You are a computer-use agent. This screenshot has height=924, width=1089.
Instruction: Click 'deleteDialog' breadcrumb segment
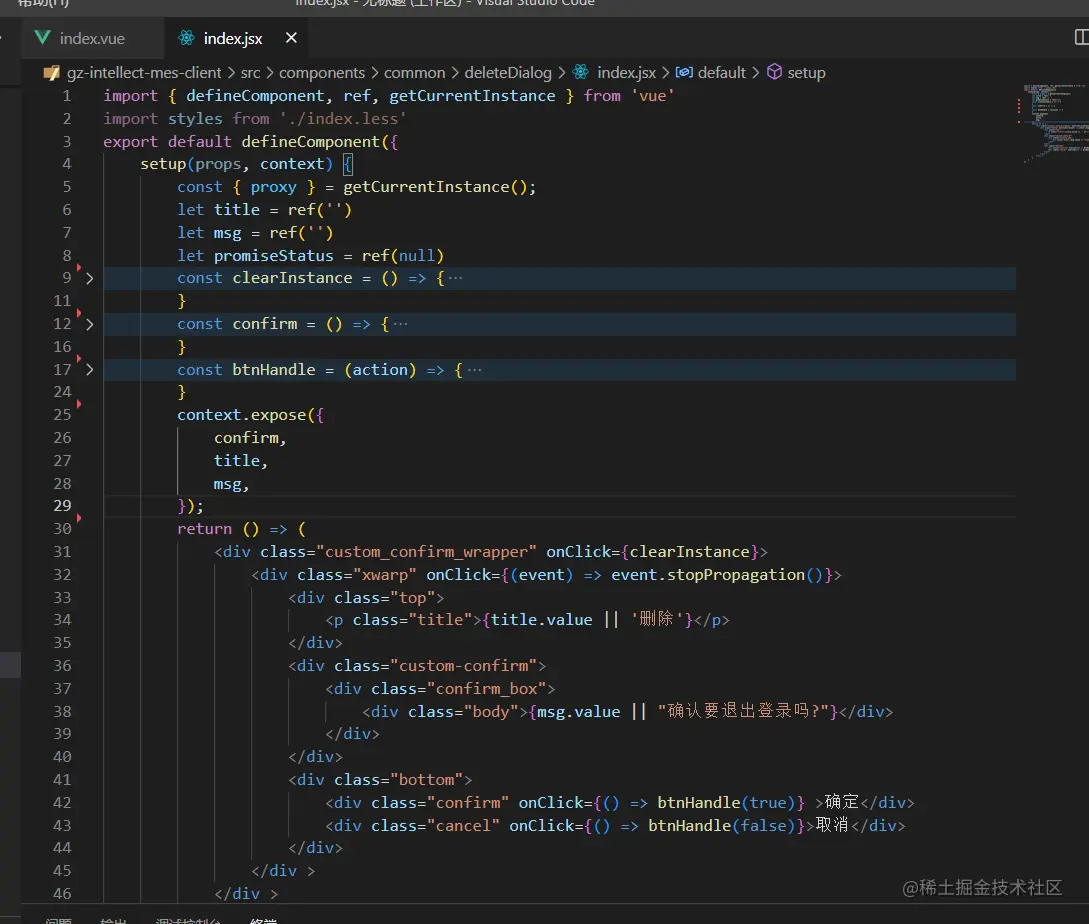pyautogui.click(x=508, y=73)
